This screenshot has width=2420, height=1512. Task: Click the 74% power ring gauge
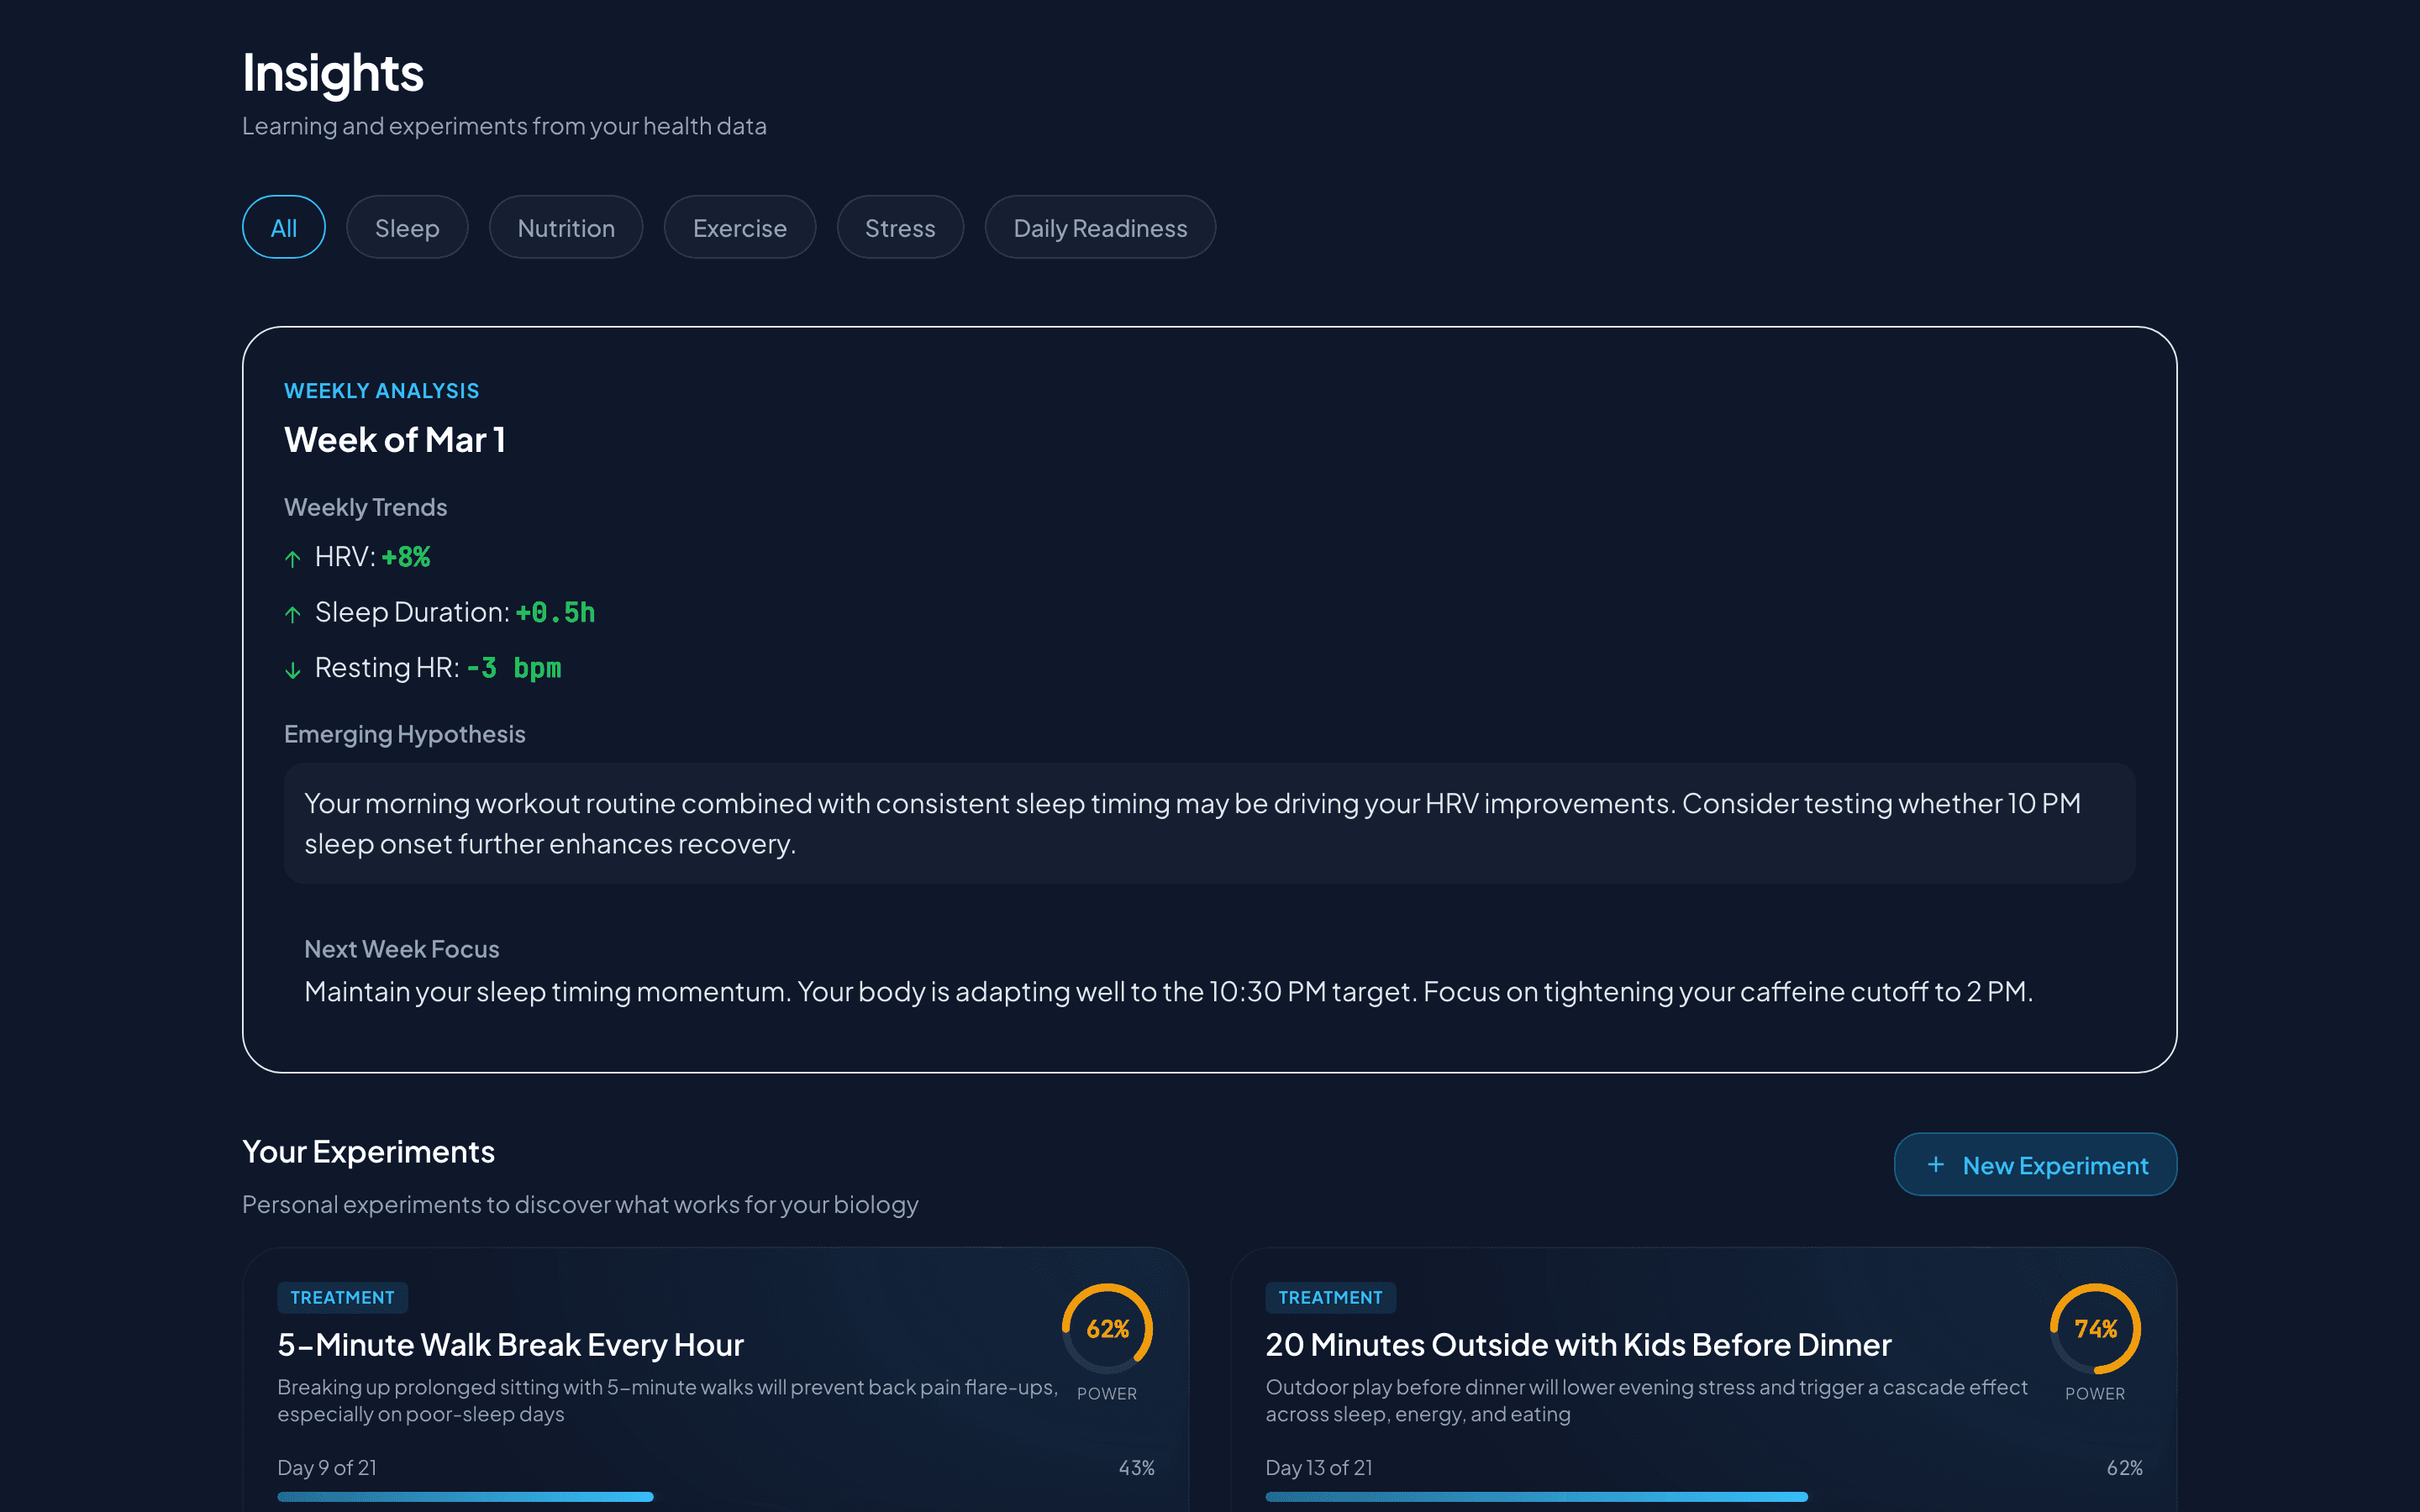coord(2095,1329)
